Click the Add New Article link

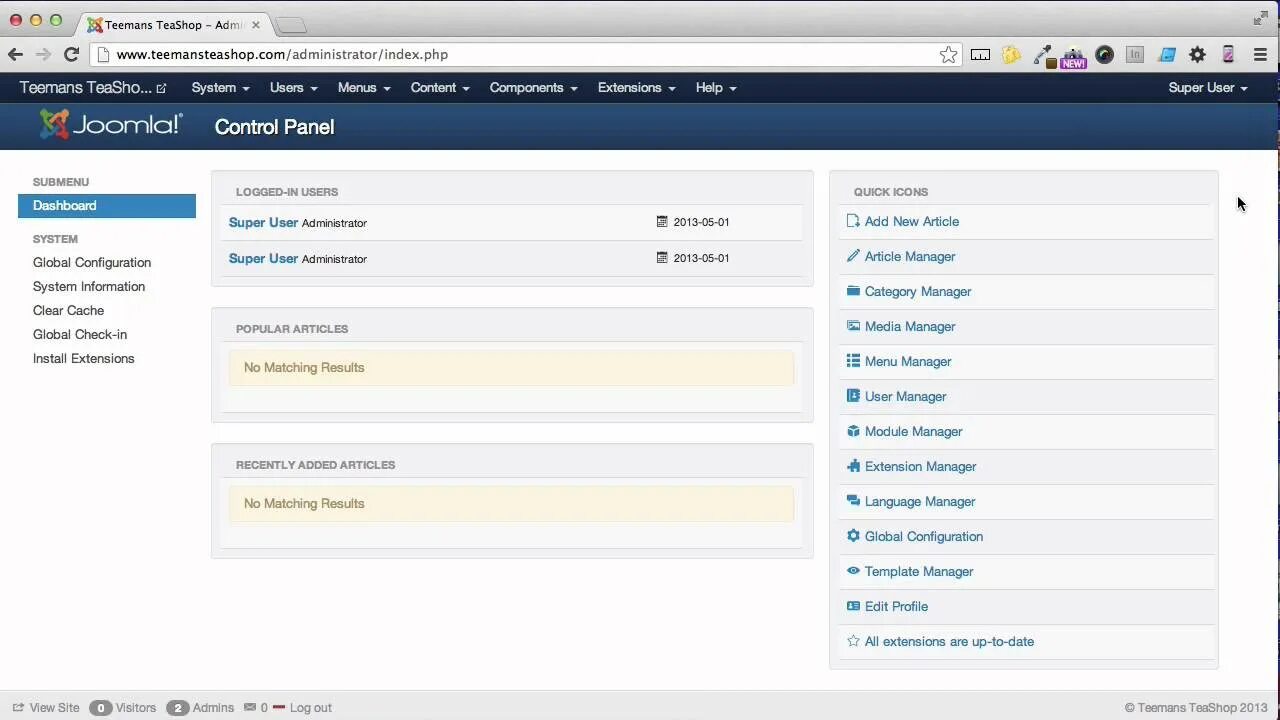pos(912,221)
